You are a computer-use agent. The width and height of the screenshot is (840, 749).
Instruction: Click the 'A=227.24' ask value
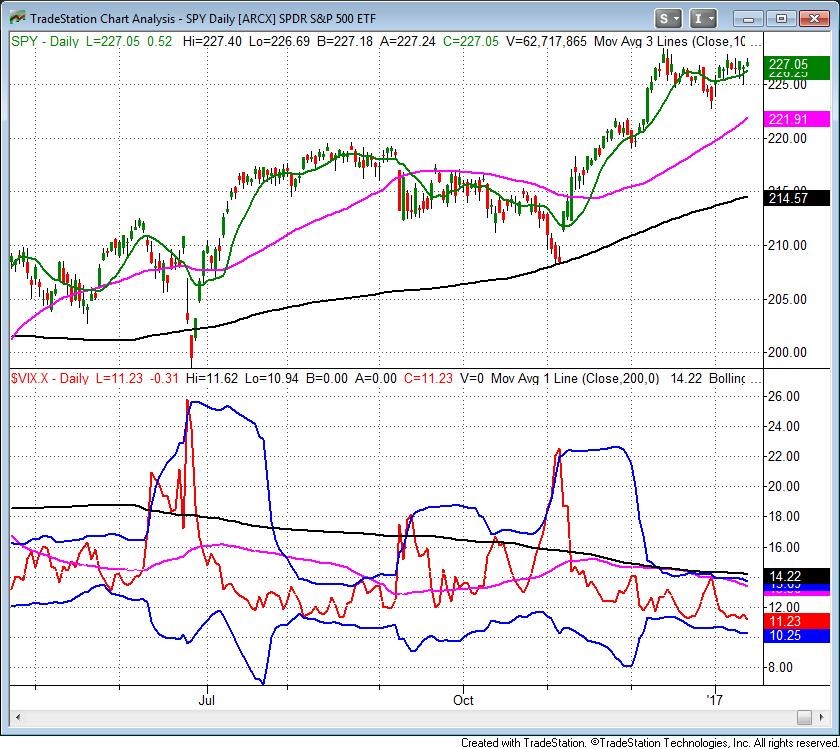pos(408,41)
